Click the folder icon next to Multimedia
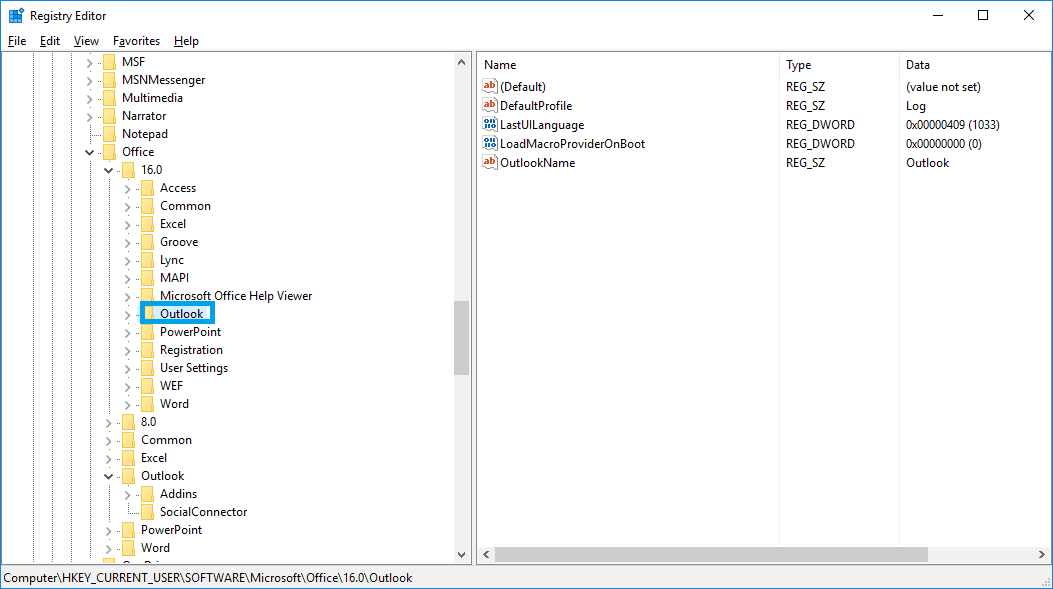Viewport: 1053px width, 589px height. 109,98
